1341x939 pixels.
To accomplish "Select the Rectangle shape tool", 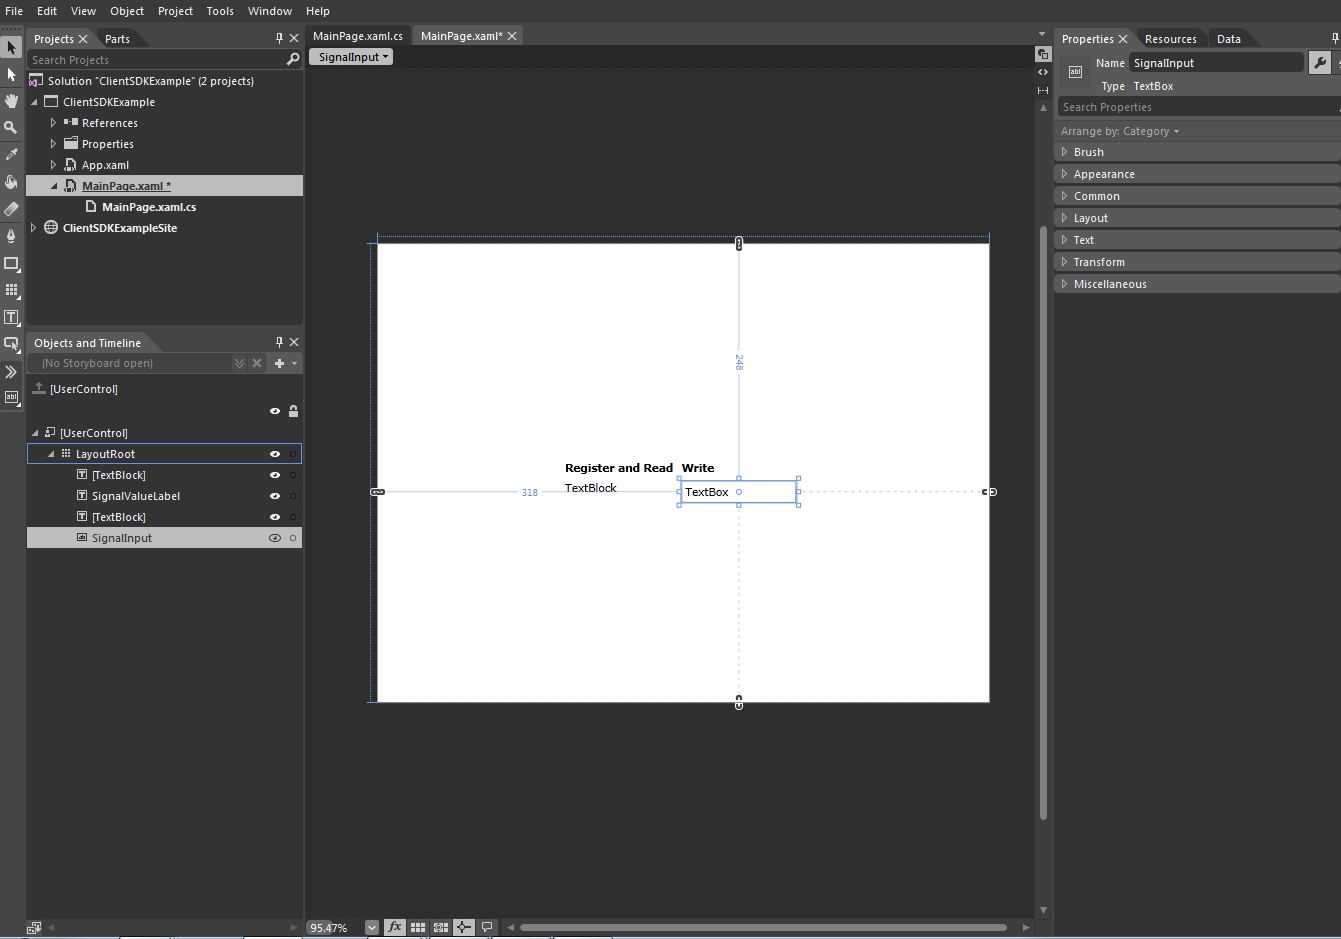I will click(11, 264).
